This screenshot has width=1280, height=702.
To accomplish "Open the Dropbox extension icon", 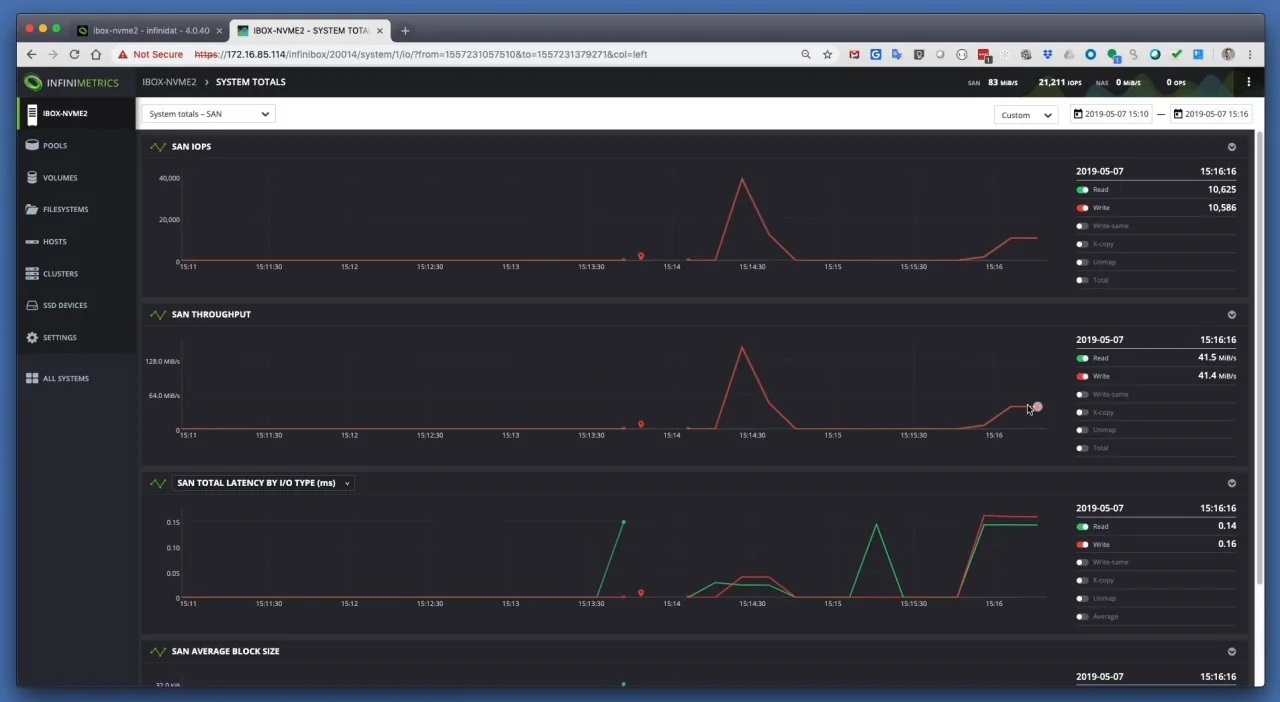I will tap(1048, 54).
